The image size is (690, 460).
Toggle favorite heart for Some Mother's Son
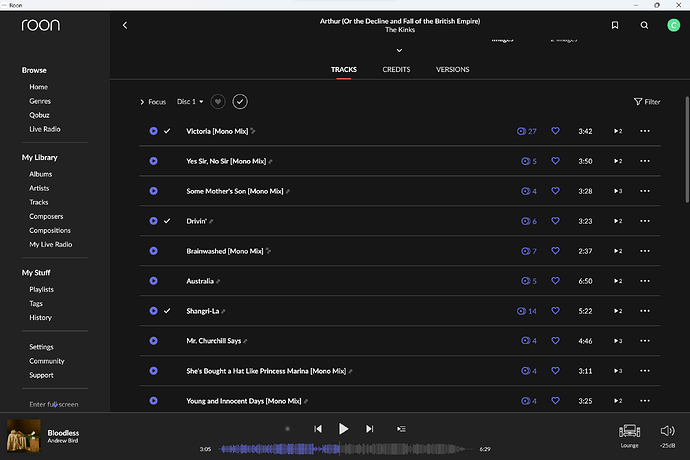tap(555, 191)
